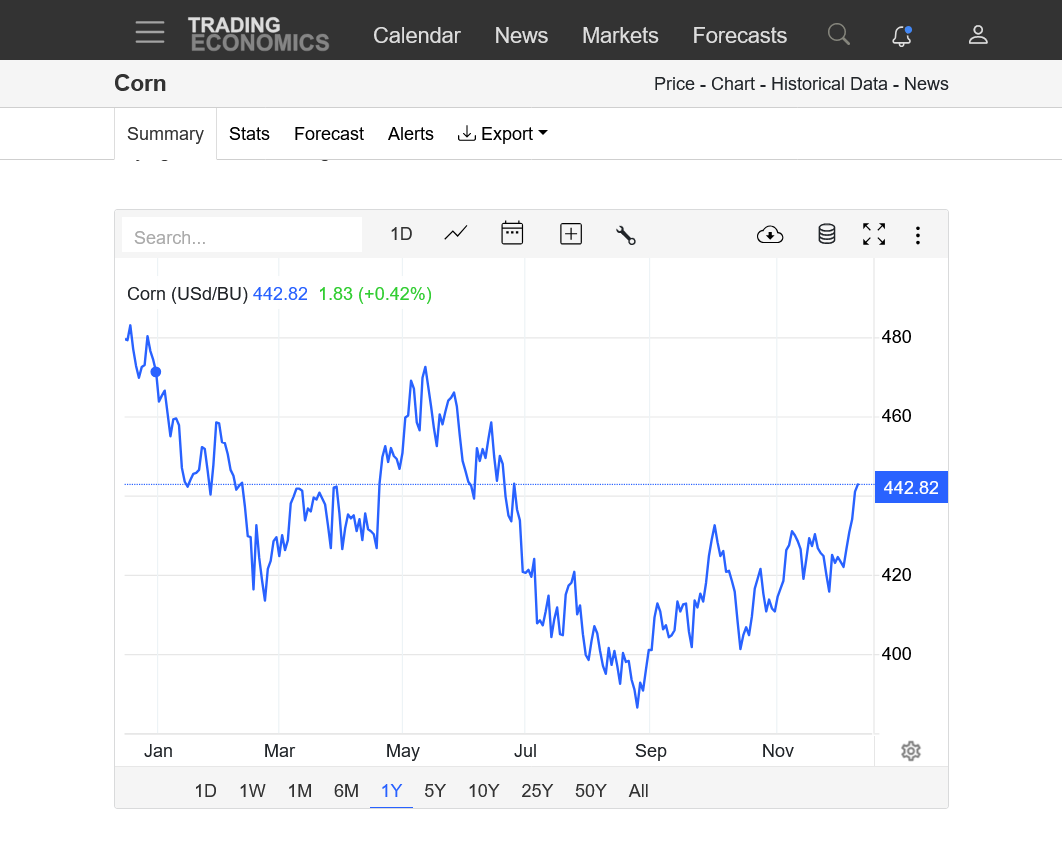The width and height of the screenshot is (1062, 849).
Task: Select the 5Y time range
Action: pos(435,791)
